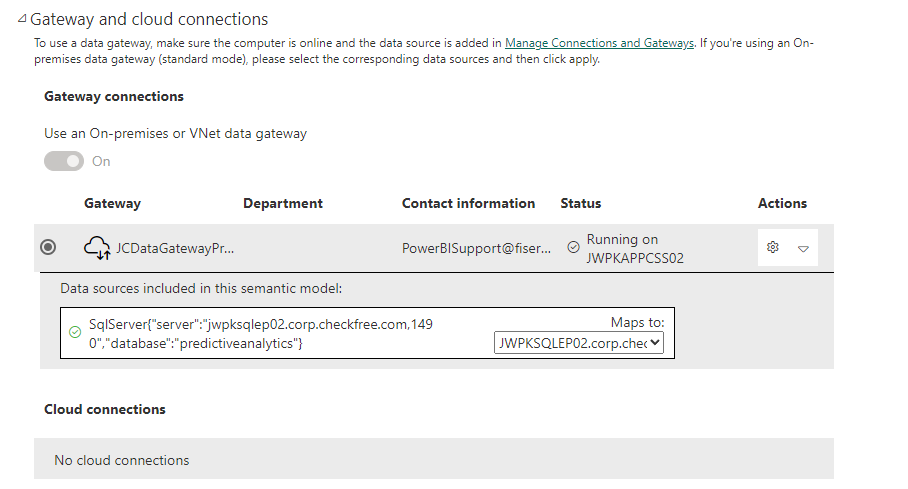Open the Maps to dropdown
This screenshot has height=489, width=908.
coord(579,342)
